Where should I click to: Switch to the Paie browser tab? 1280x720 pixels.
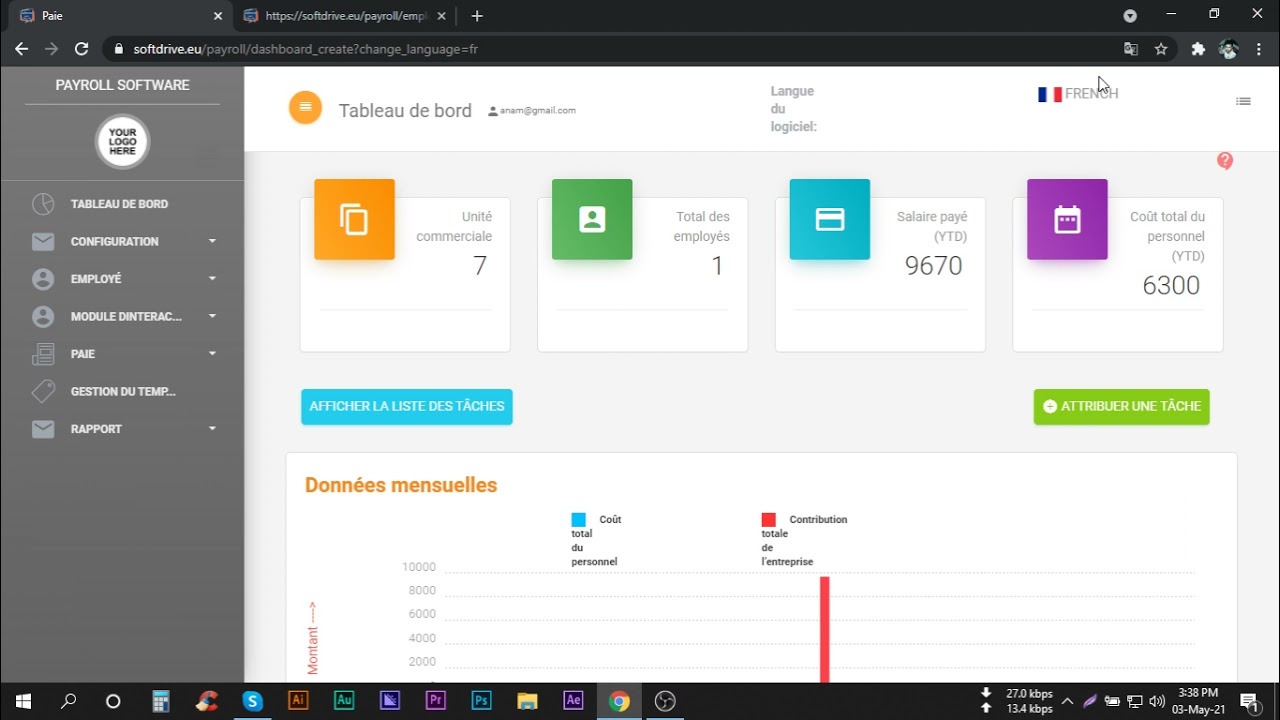(x=120, y=16)
